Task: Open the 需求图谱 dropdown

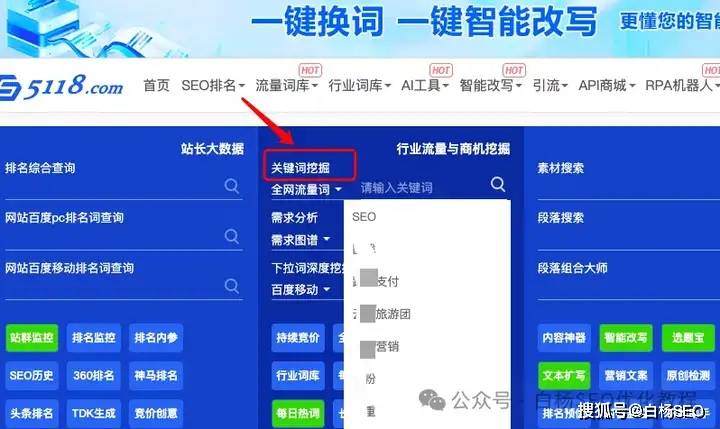Action: [300, 240]
